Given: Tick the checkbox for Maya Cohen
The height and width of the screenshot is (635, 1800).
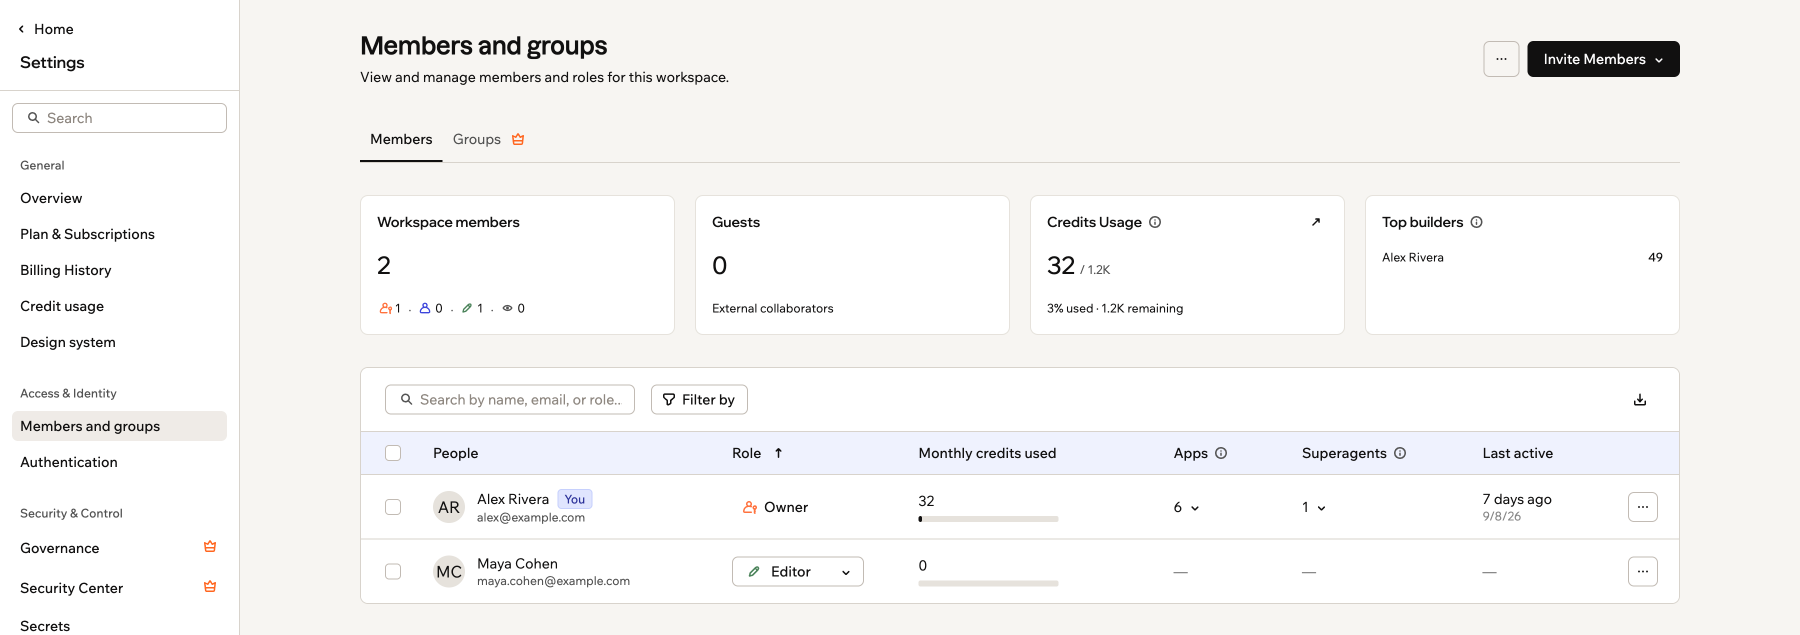Looking at the screenshot, I should (x=393, y=572).
